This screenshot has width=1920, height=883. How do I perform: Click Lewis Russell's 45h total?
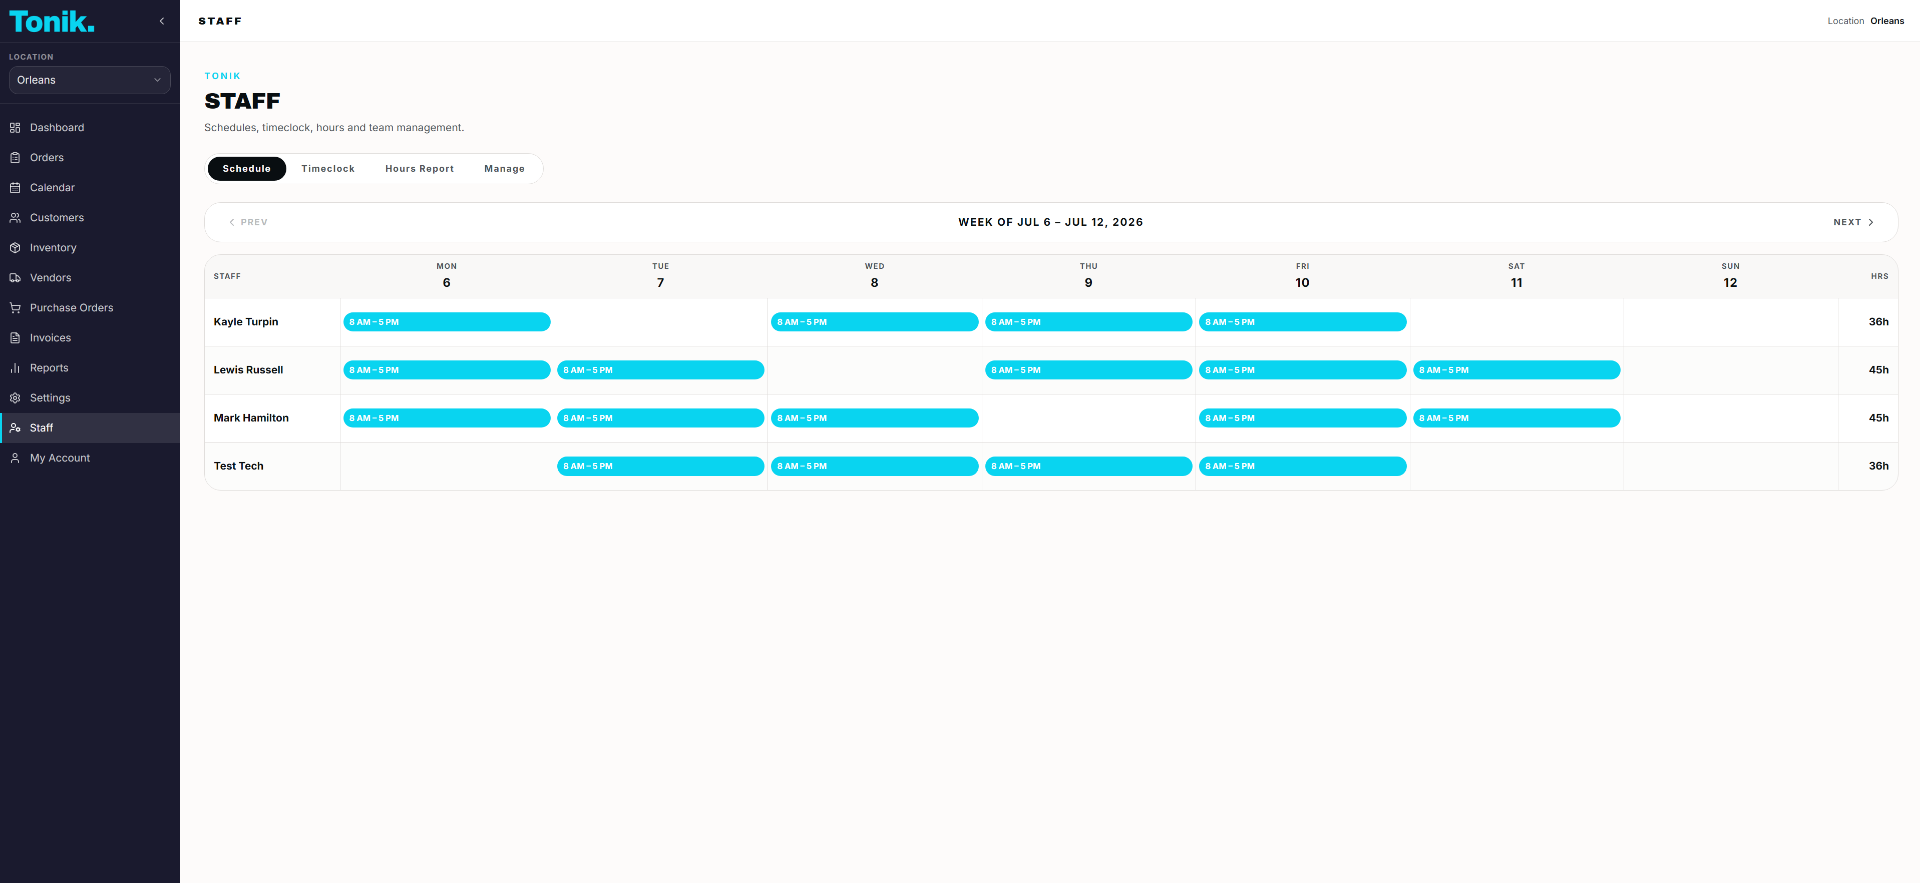click(1878, 370)
